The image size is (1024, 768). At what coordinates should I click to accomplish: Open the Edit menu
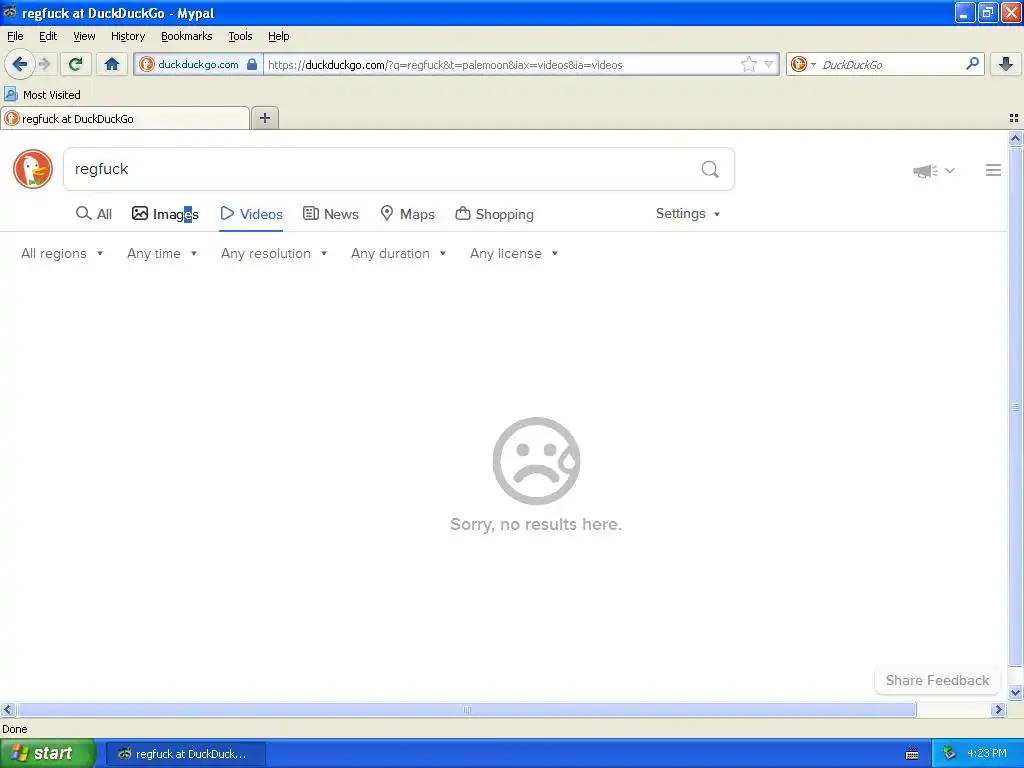point(48,36)
